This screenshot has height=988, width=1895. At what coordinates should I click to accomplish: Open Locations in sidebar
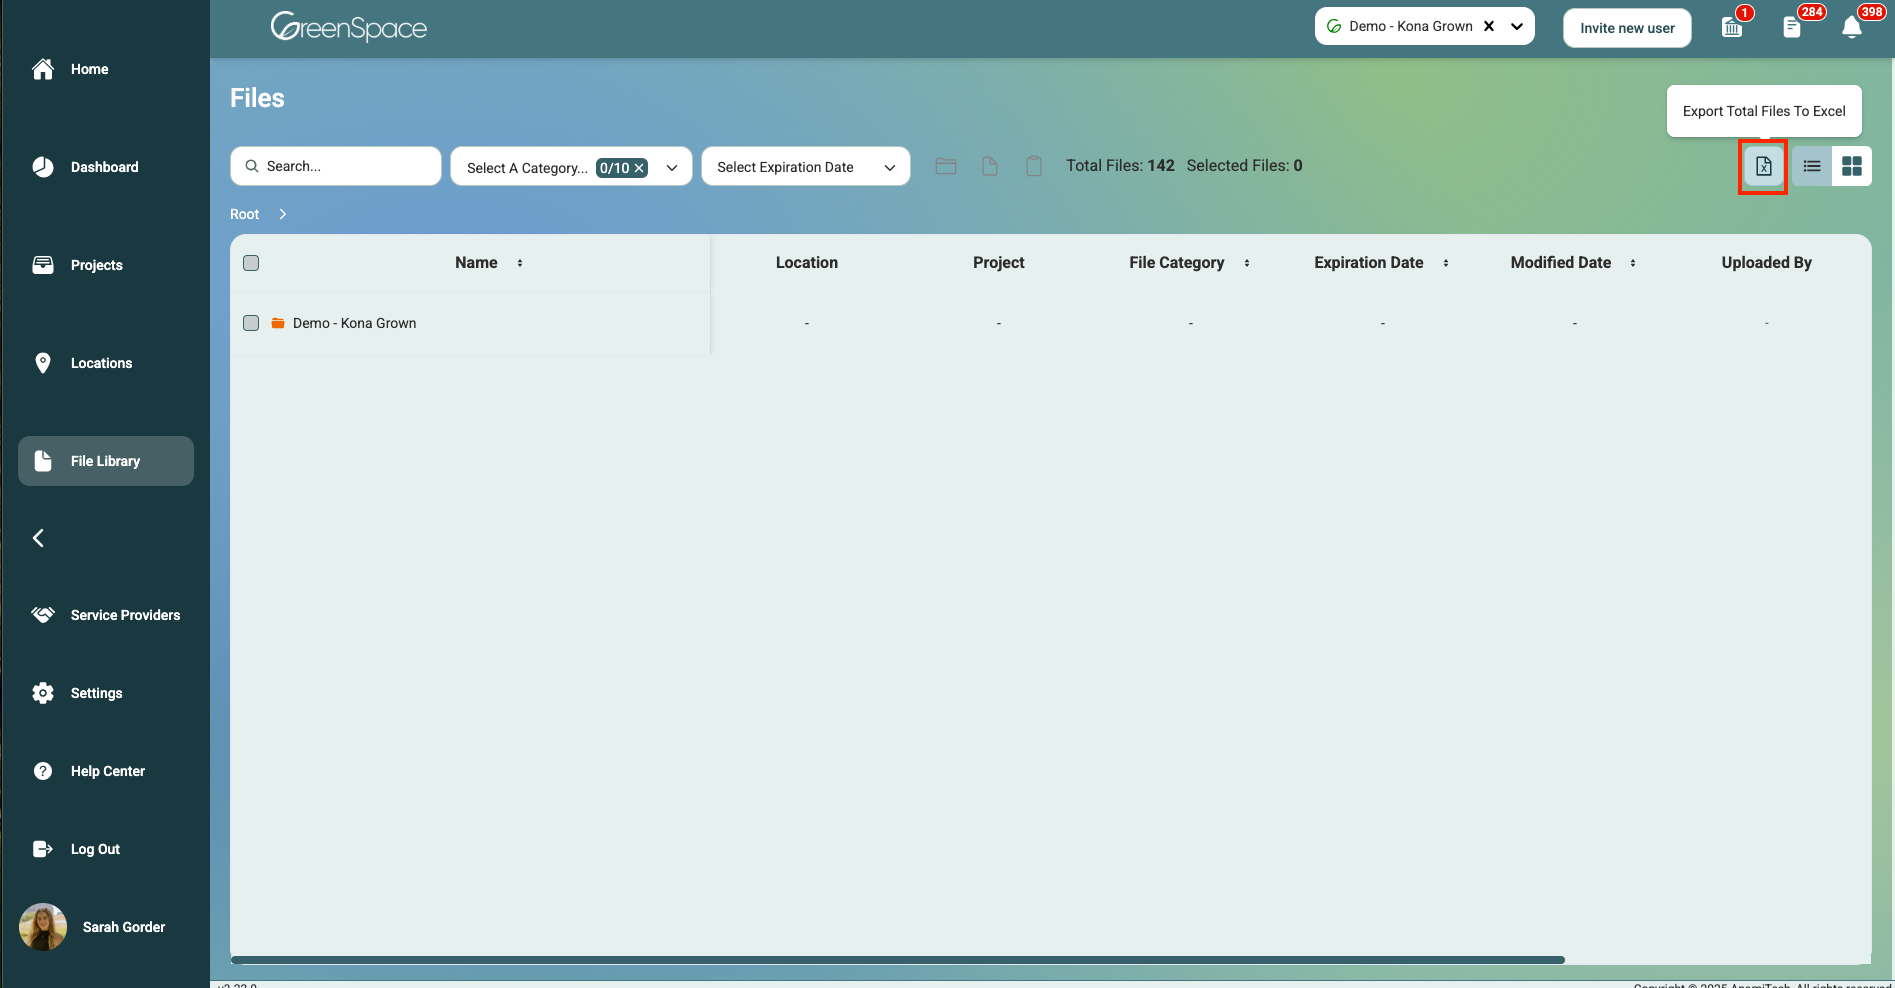[x=105, y=363]
